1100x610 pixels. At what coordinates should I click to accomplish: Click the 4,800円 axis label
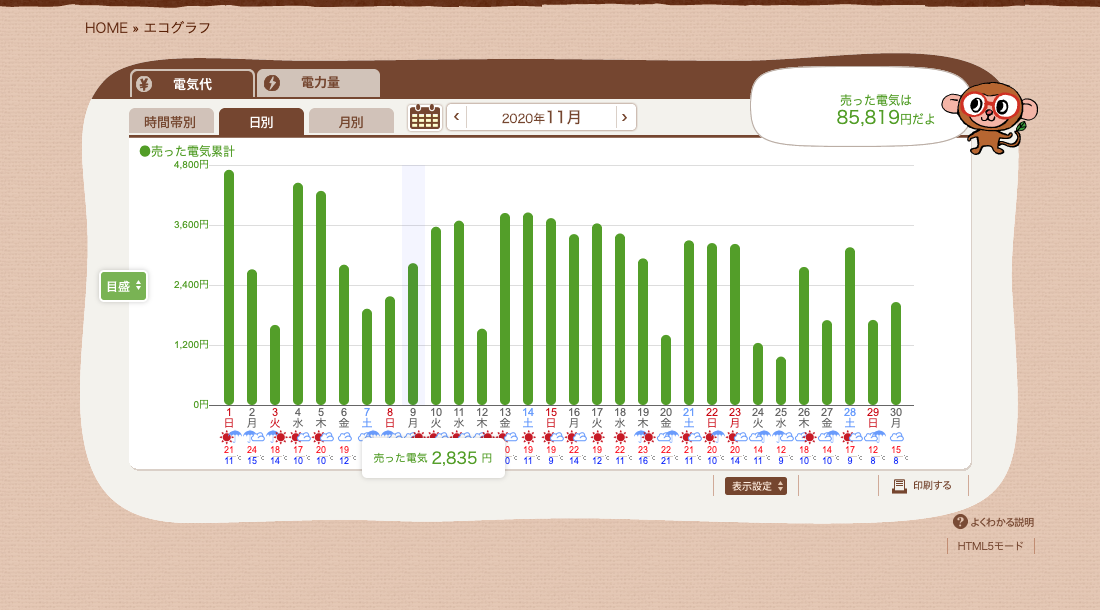(x=191, y=165)
